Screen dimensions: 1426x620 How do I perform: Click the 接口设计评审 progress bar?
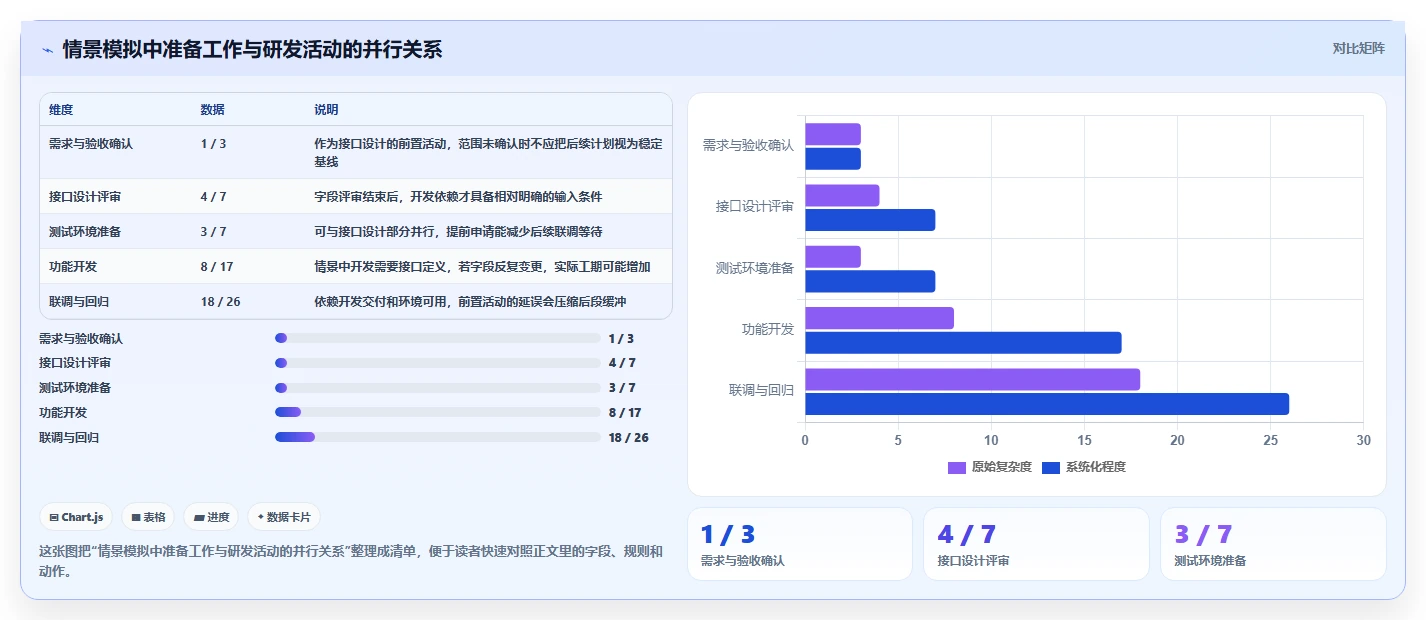[x=437, y=363]
